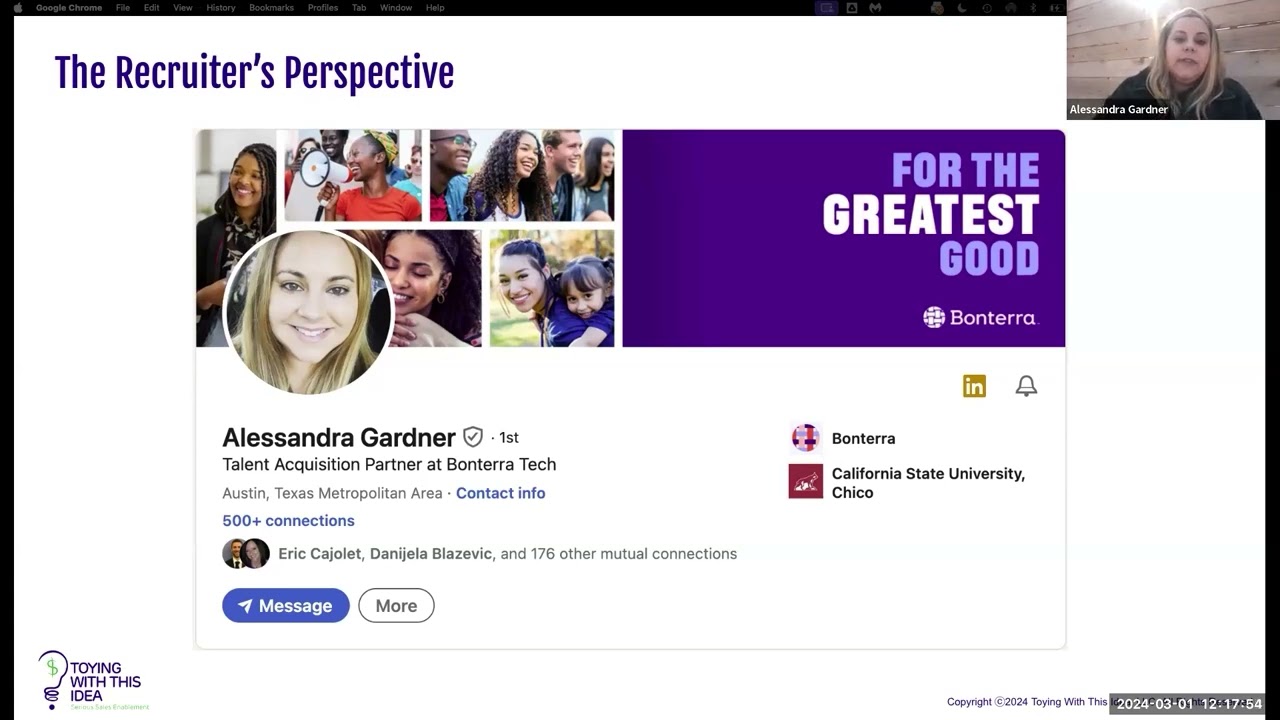Click the California State University logo icon

pos(805,481)
